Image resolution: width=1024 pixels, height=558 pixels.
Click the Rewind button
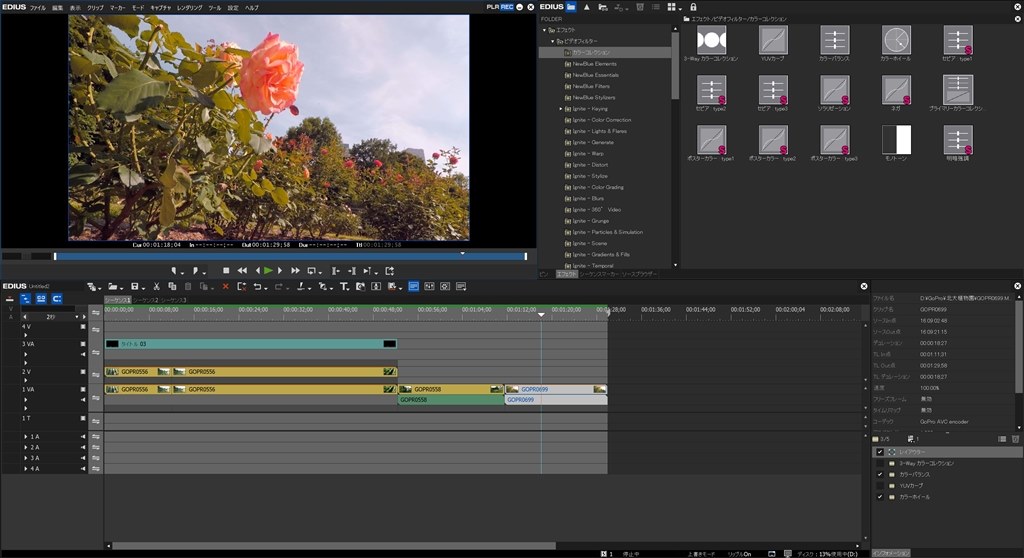[242, 271]
